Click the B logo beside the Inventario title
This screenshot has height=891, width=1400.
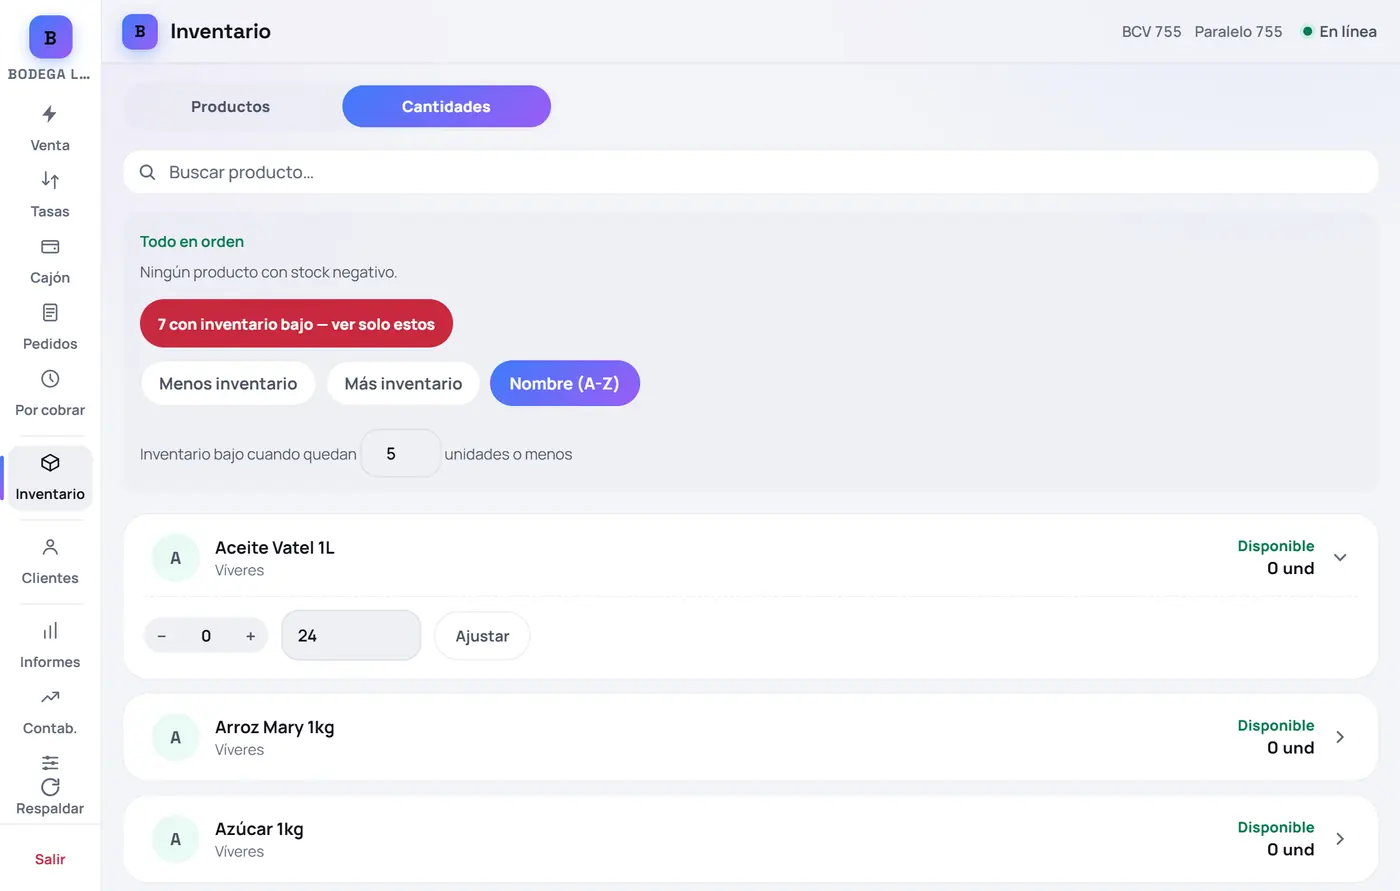140,32
